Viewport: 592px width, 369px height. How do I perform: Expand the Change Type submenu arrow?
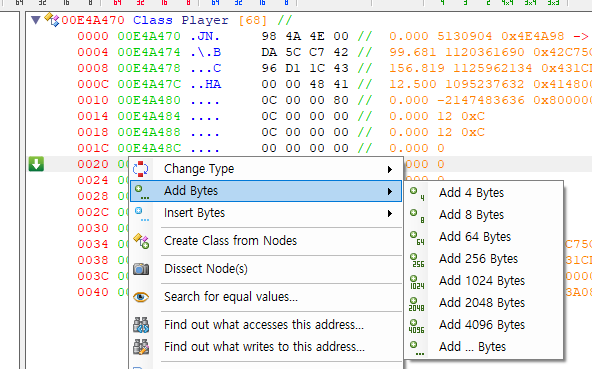point(390,169)
